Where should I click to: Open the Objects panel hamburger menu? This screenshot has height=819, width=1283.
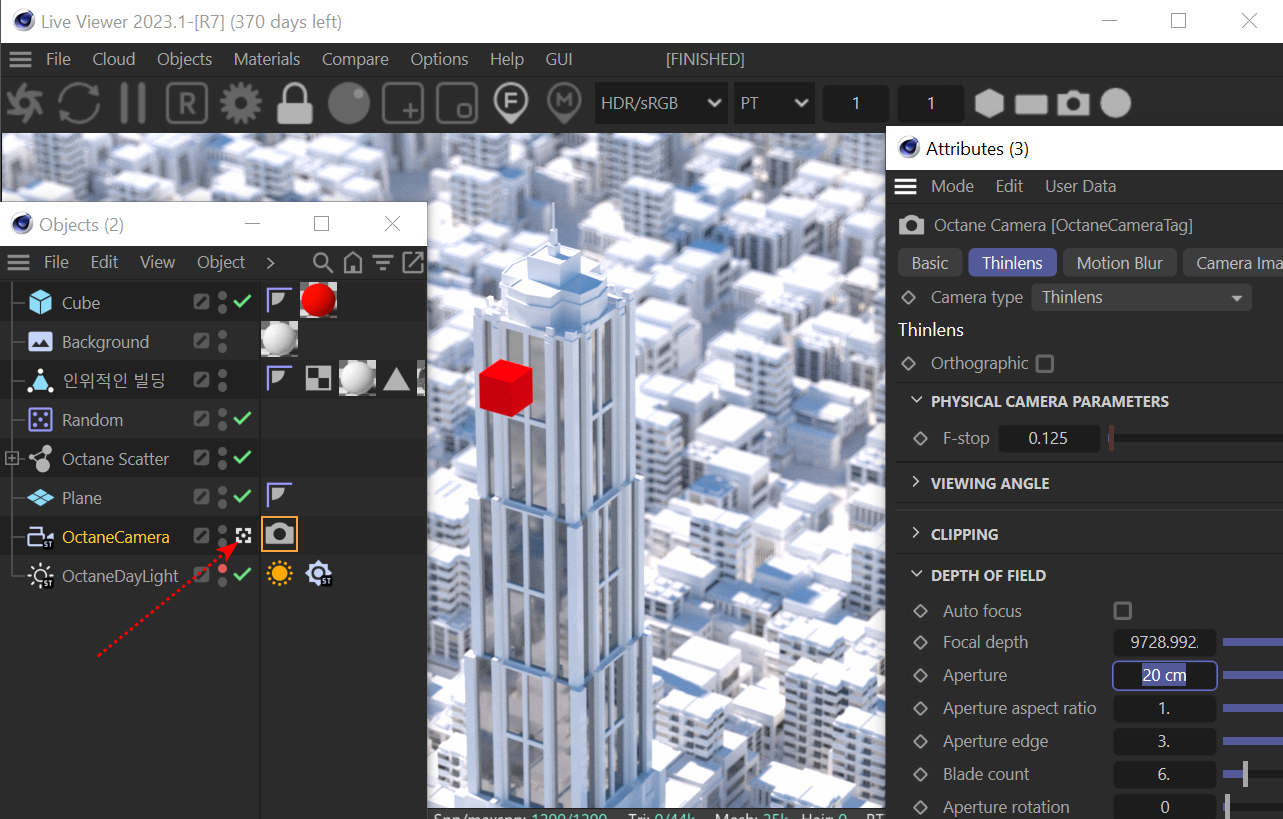coord(18,262)
